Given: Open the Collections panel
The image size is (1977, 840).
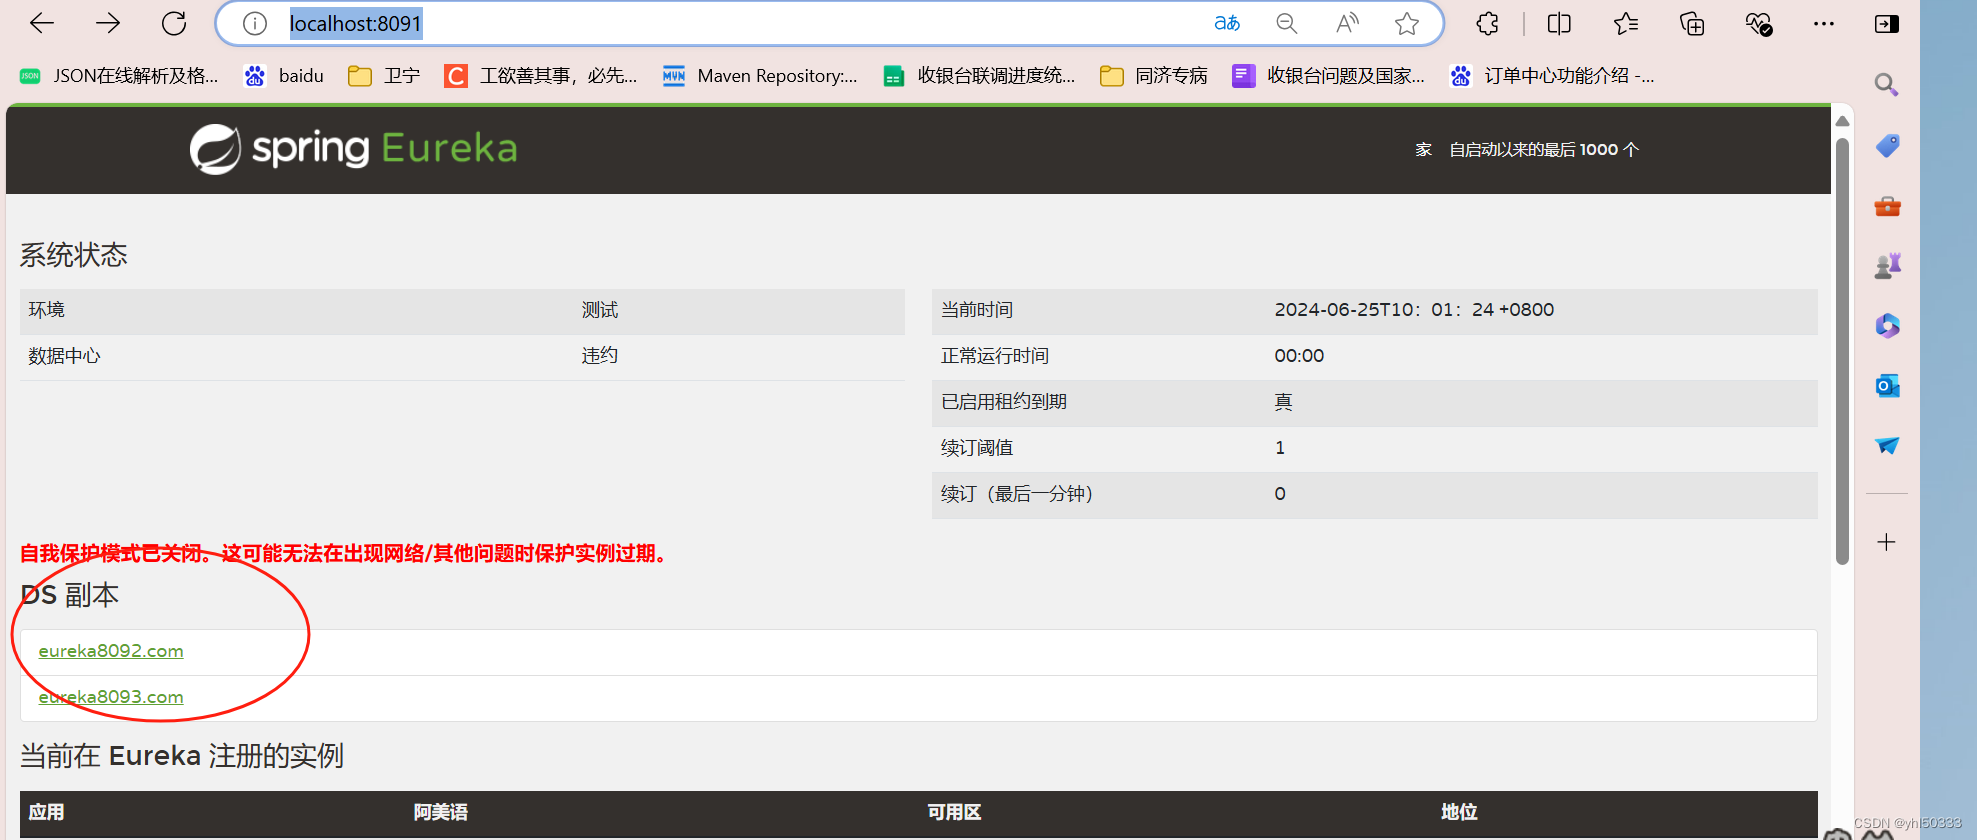Looking at the screenshot, I should coord(1692,23).
